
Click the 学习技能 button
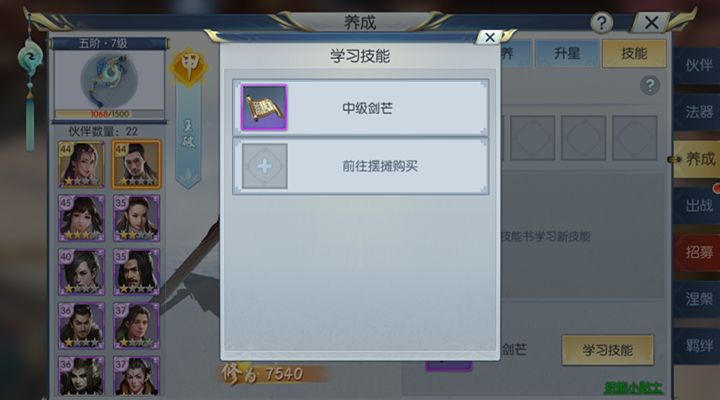coord(608,350)
